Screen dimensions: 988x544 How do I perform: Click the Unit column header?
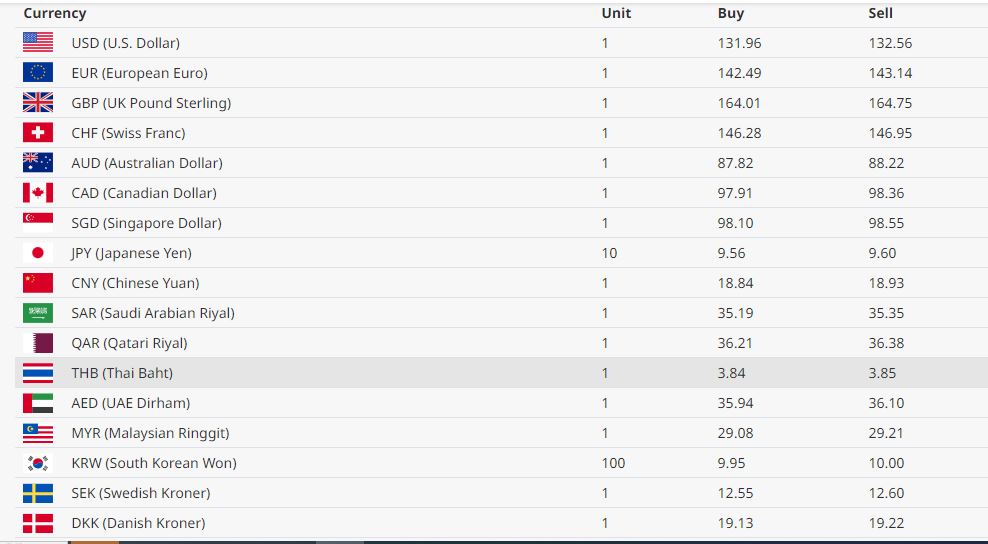[616, 13]
